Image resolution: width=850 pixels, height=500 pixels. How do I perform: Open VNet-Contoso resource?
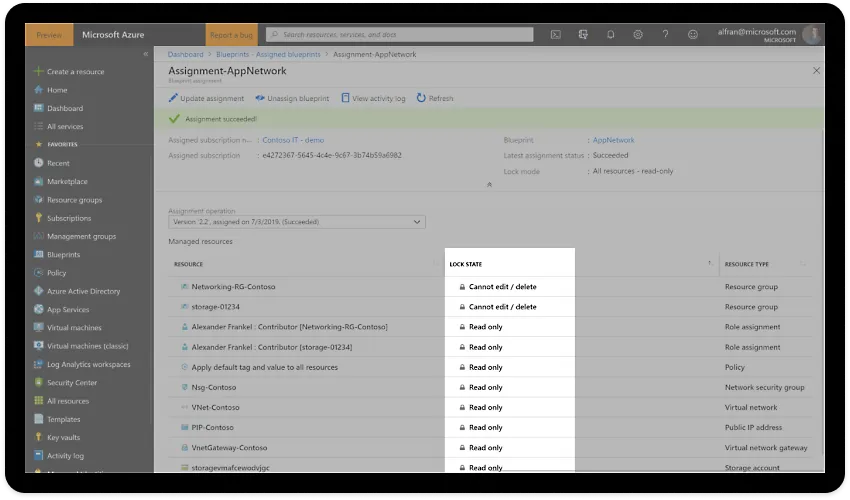(x=215, y=407)
